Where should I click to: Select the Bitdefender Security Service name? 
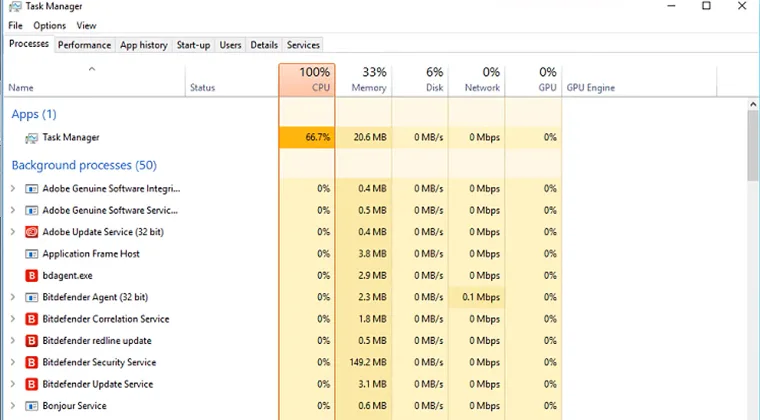99,362
